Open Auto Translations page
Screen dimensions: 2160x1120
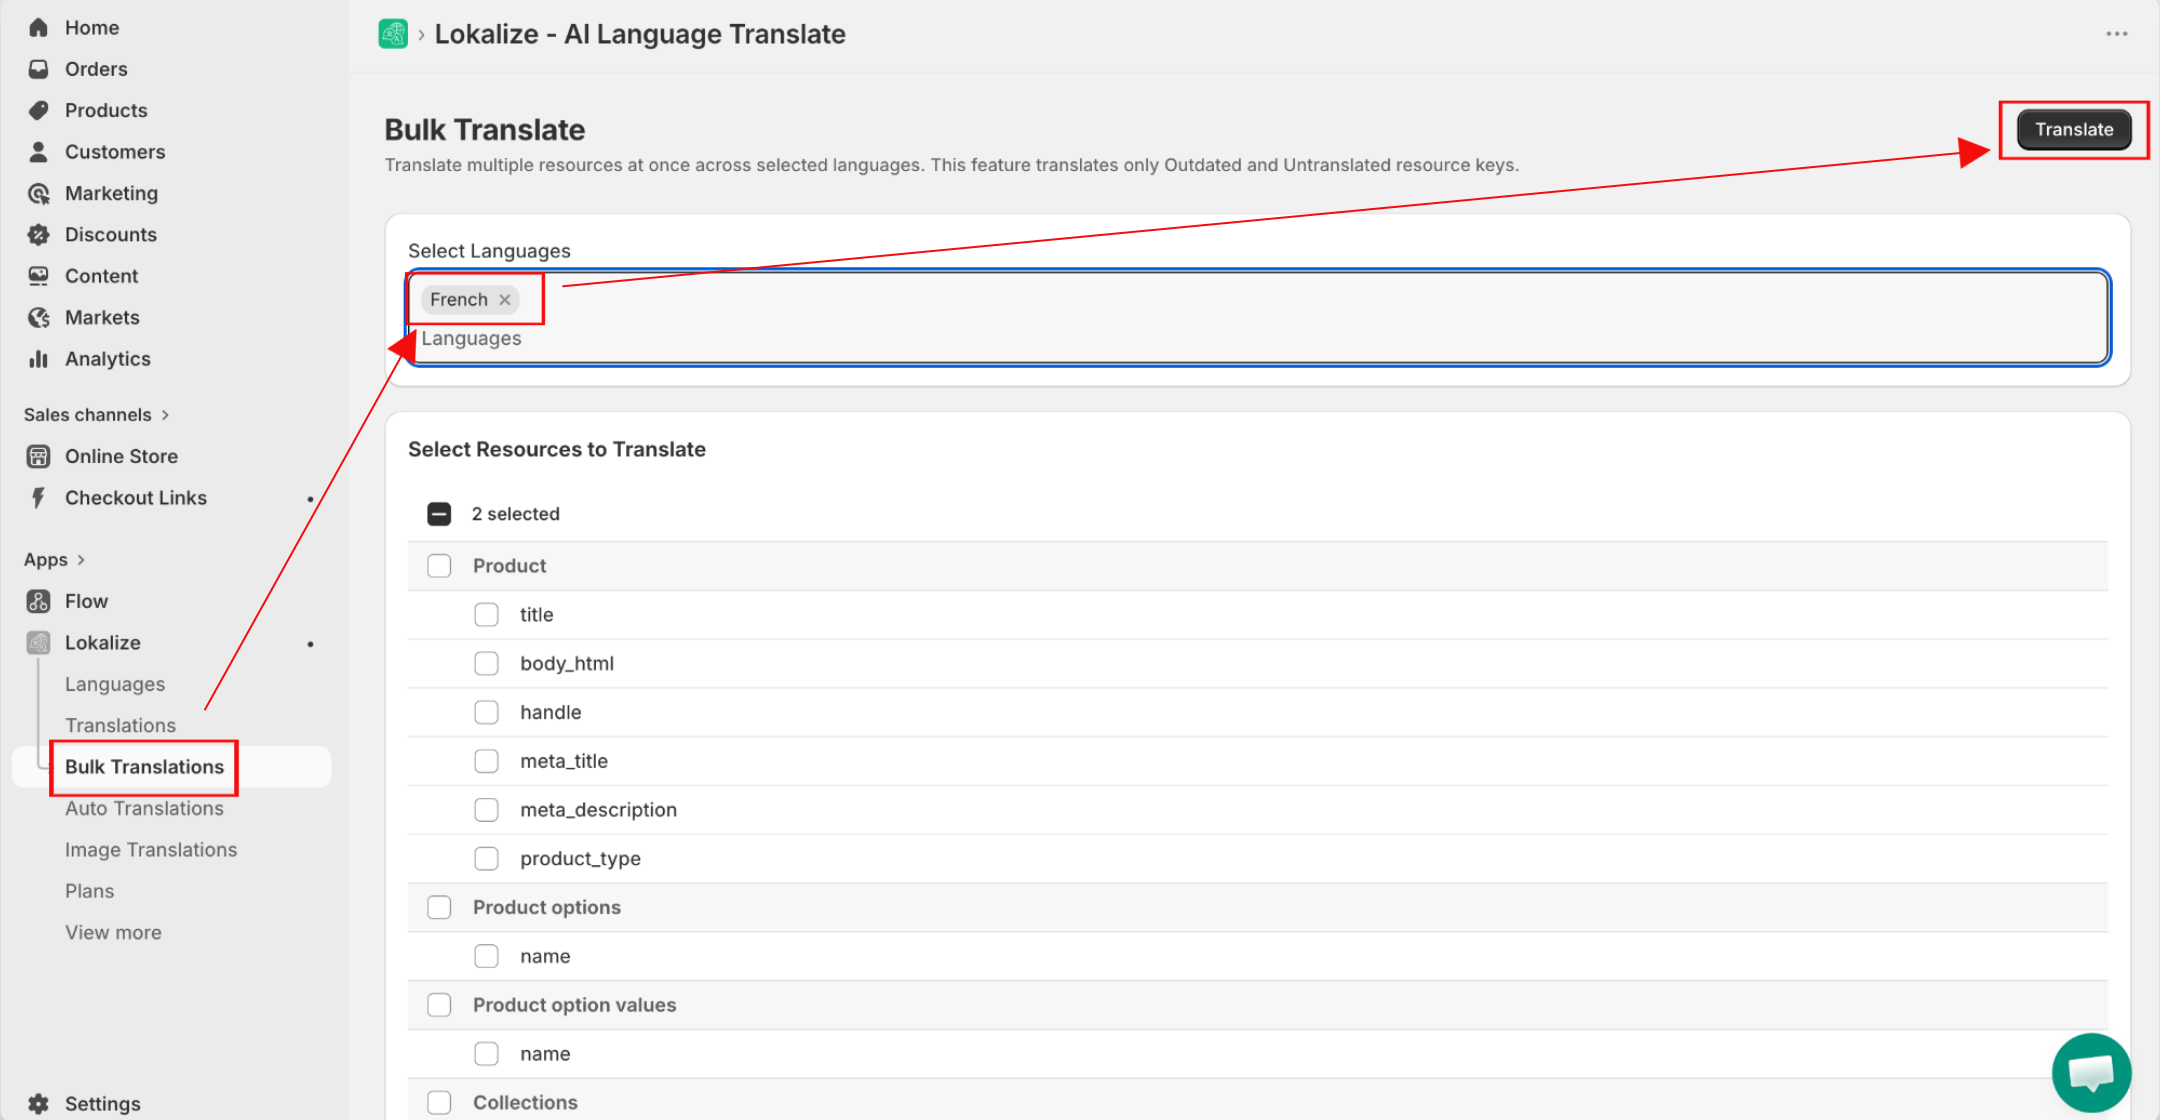tap(144, 809)
